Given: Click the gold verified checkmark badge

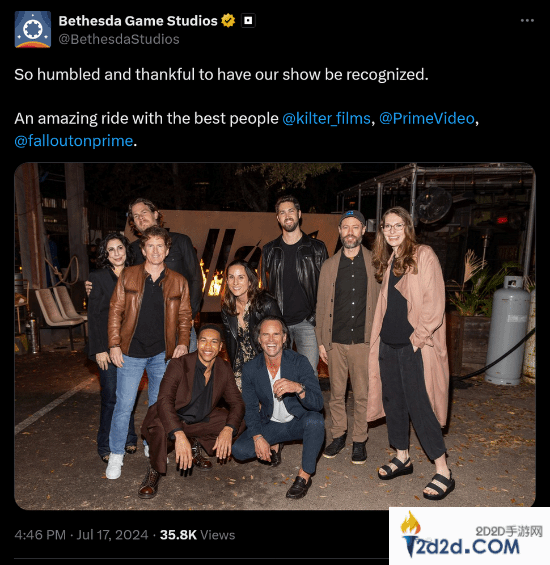Looking at the screenshot, I should click(228, 21).
